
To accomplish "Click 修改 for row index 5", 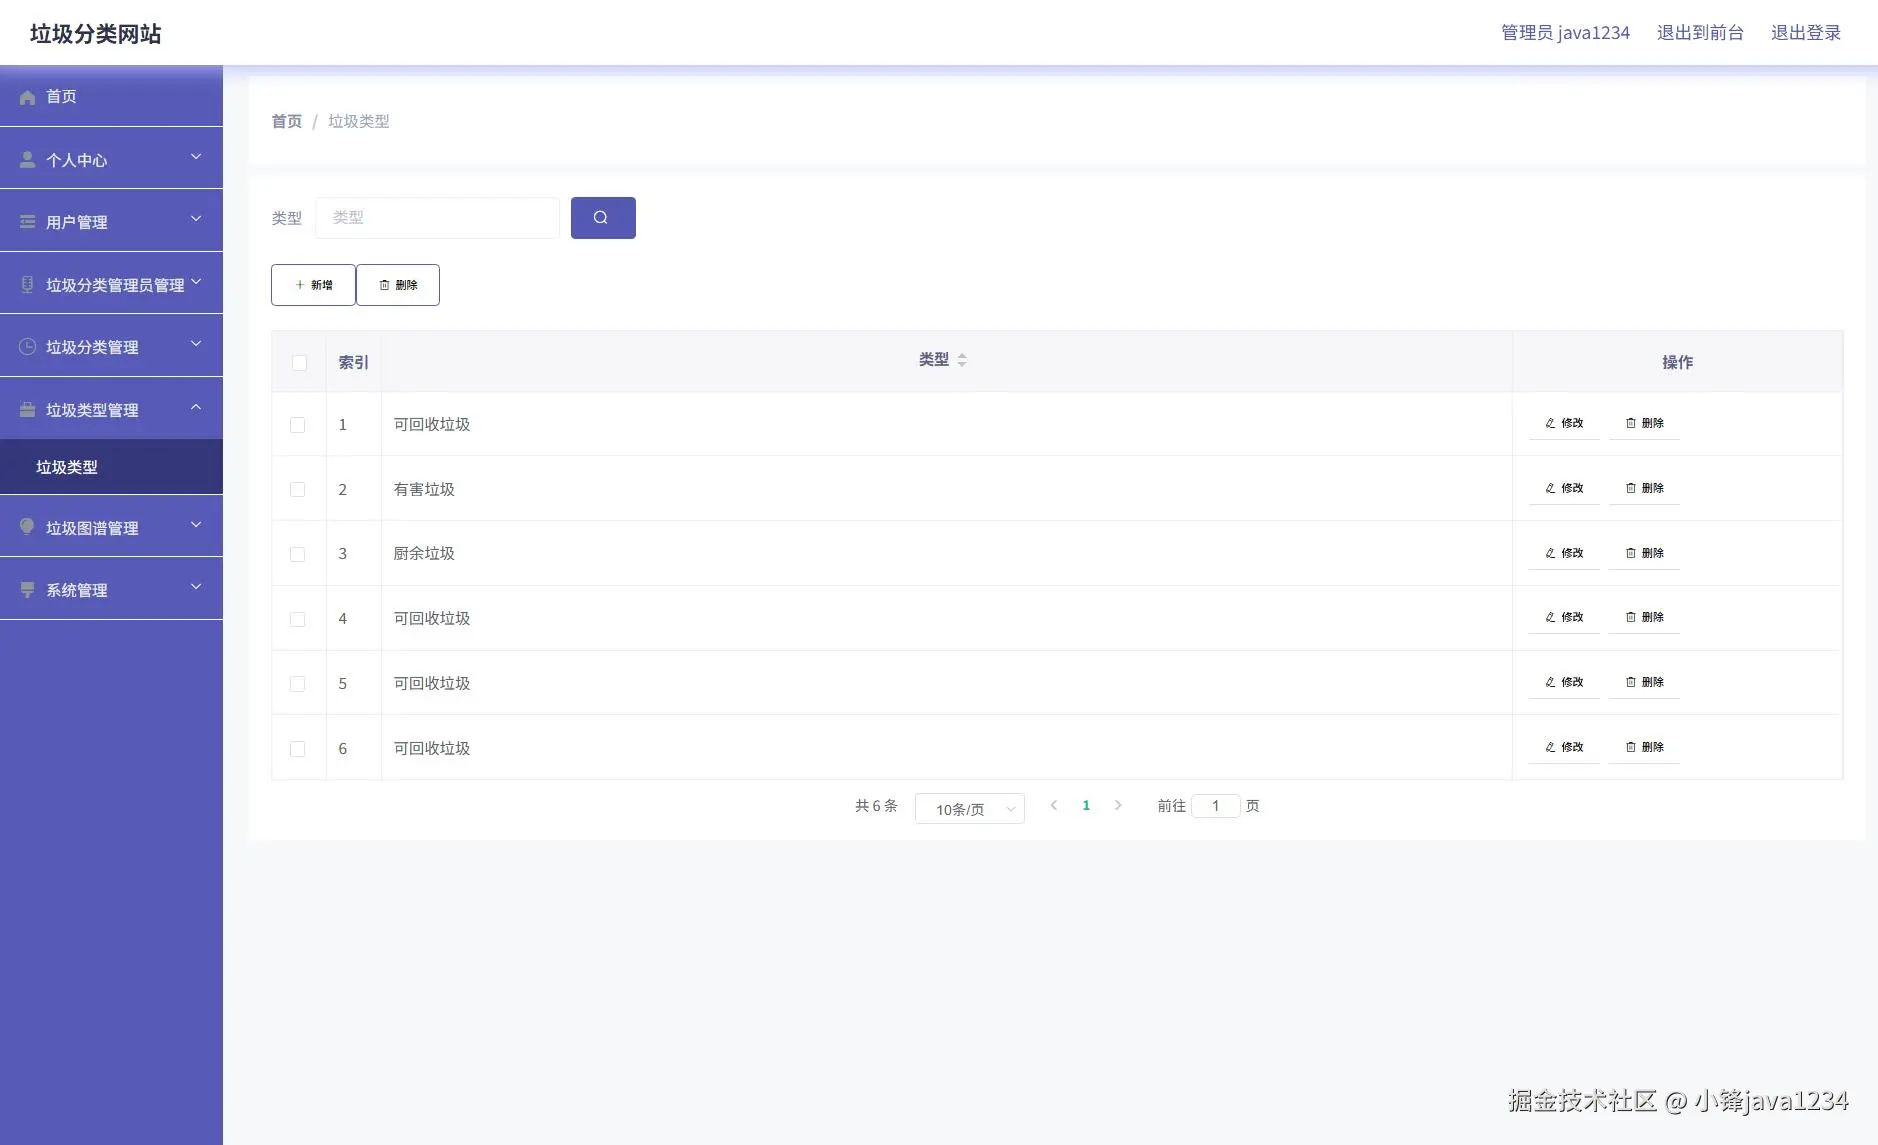I will click(1564, 682).
